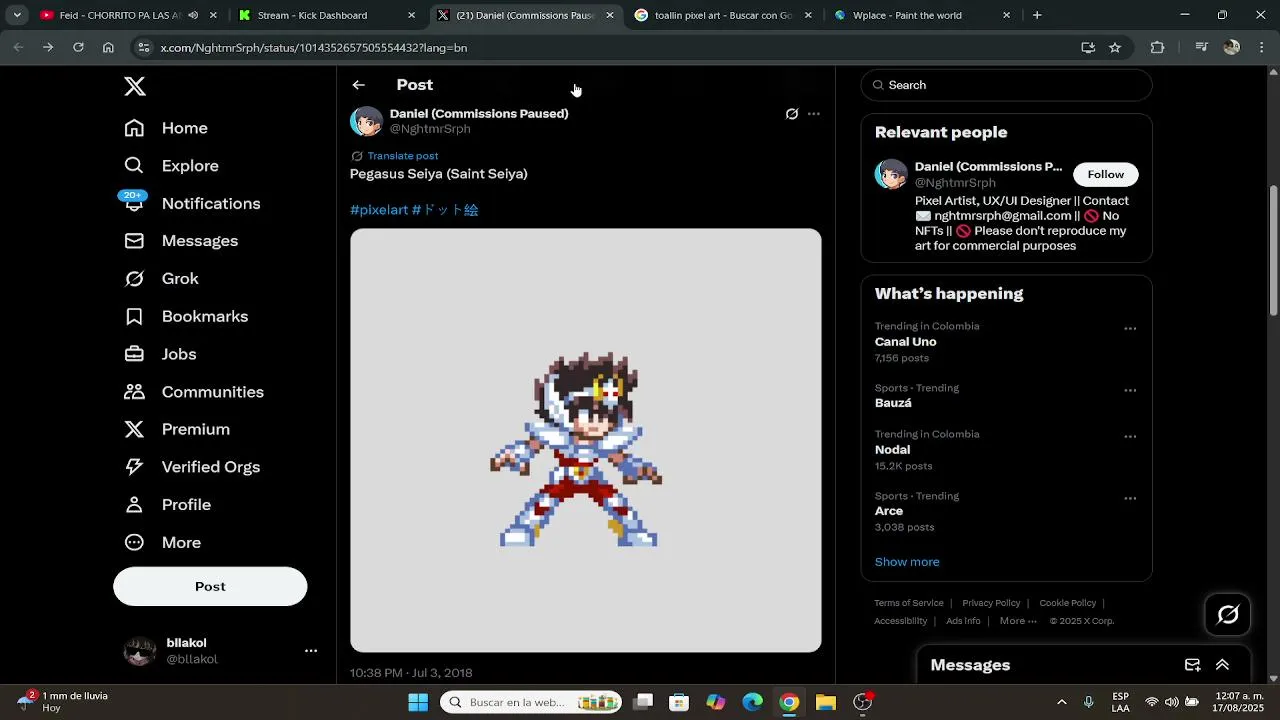Click the new message compose icon
The image size is (1280, 720).
pyautogui.click(x=1193, y=665)
